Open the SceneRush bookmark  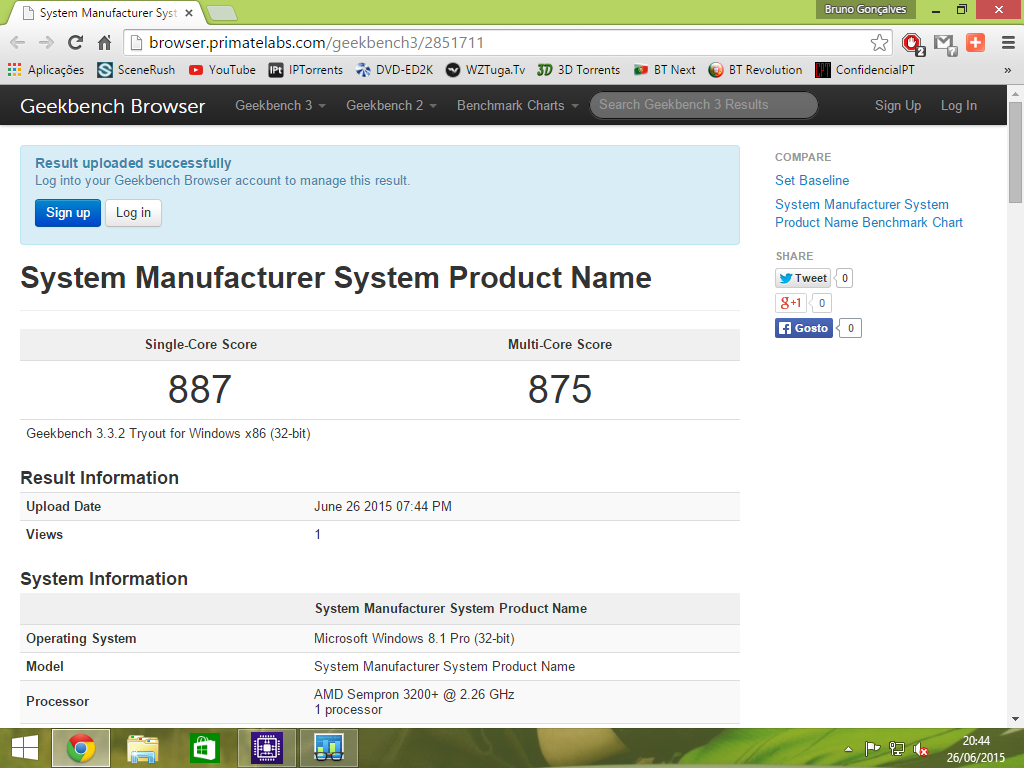point(136,70)
